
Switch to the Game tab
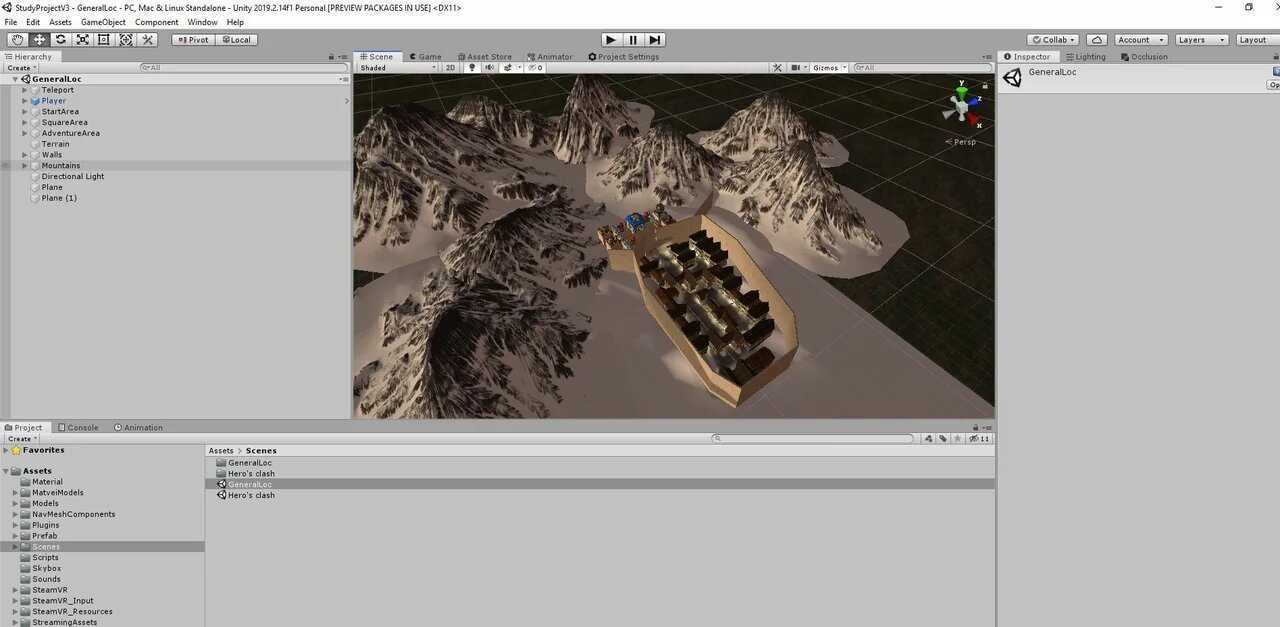click(x=425, y=57)
